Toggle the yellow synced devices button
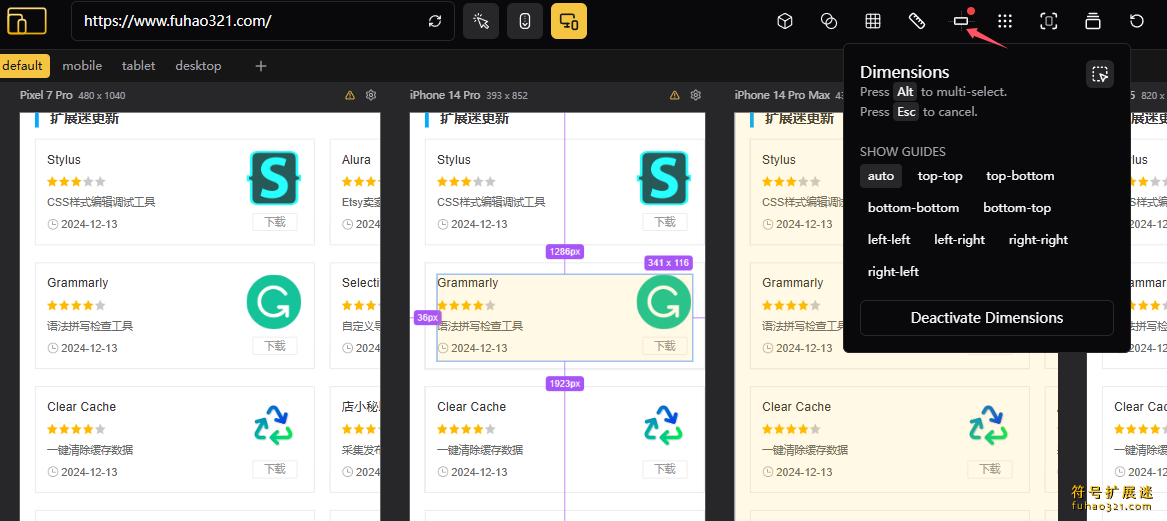This screenshot has width=1167, height=521. point(569,21)
